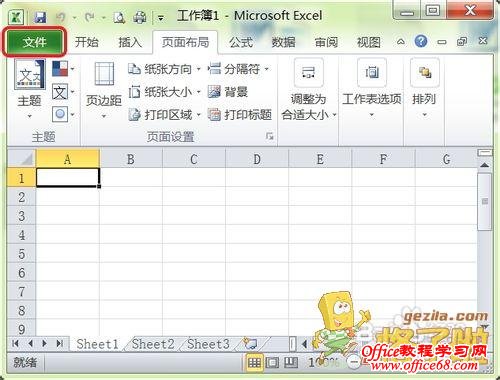The height and width of the screenshot is (380, 500).
Task: Click the horizontal scroll left arrow
Action: click(304, 344)
